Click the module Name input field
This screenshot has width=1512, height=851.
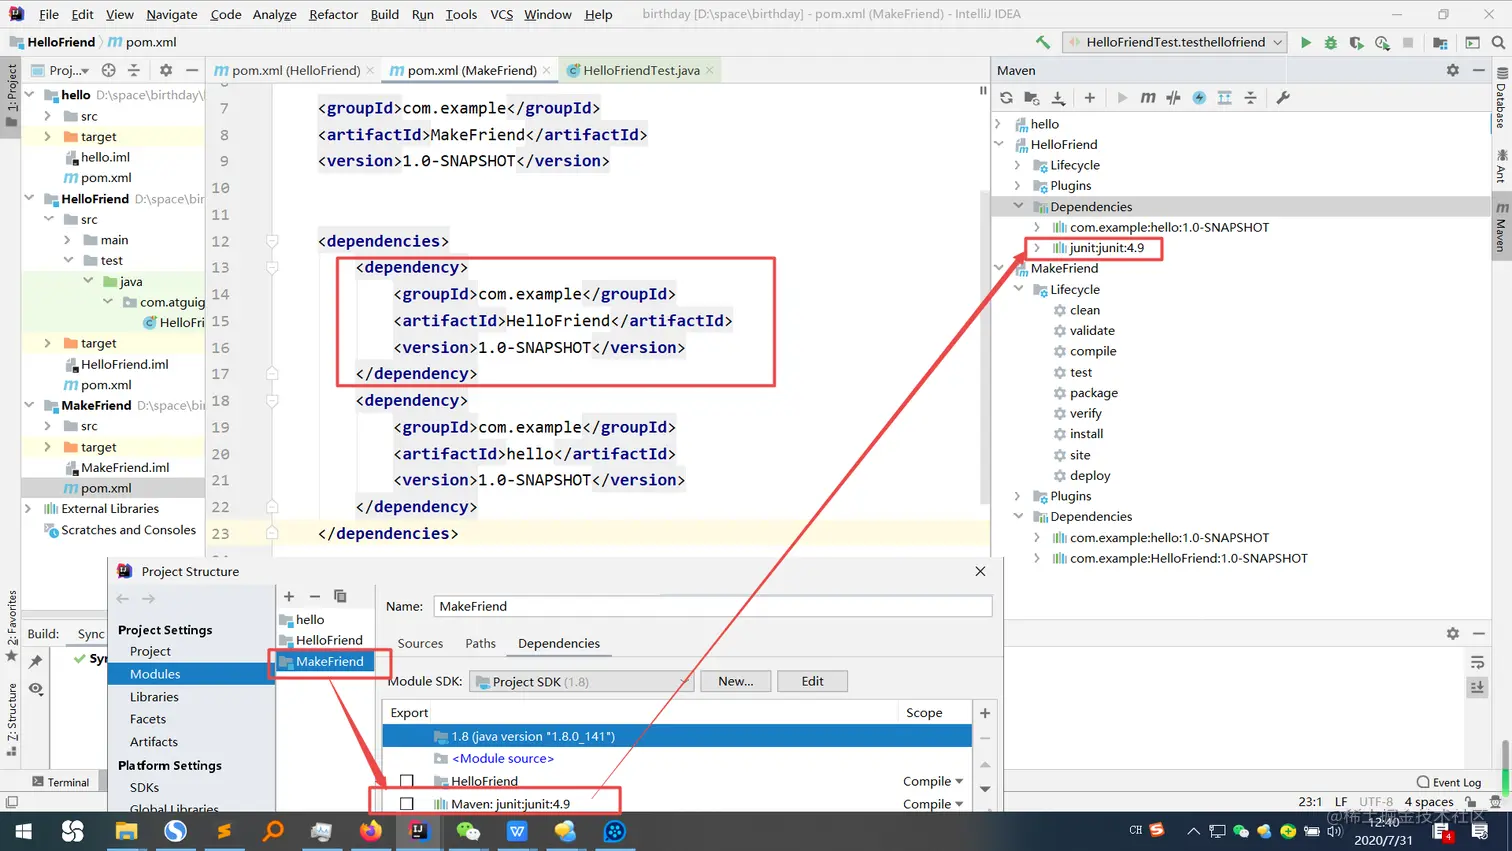[x=712, y=607]
